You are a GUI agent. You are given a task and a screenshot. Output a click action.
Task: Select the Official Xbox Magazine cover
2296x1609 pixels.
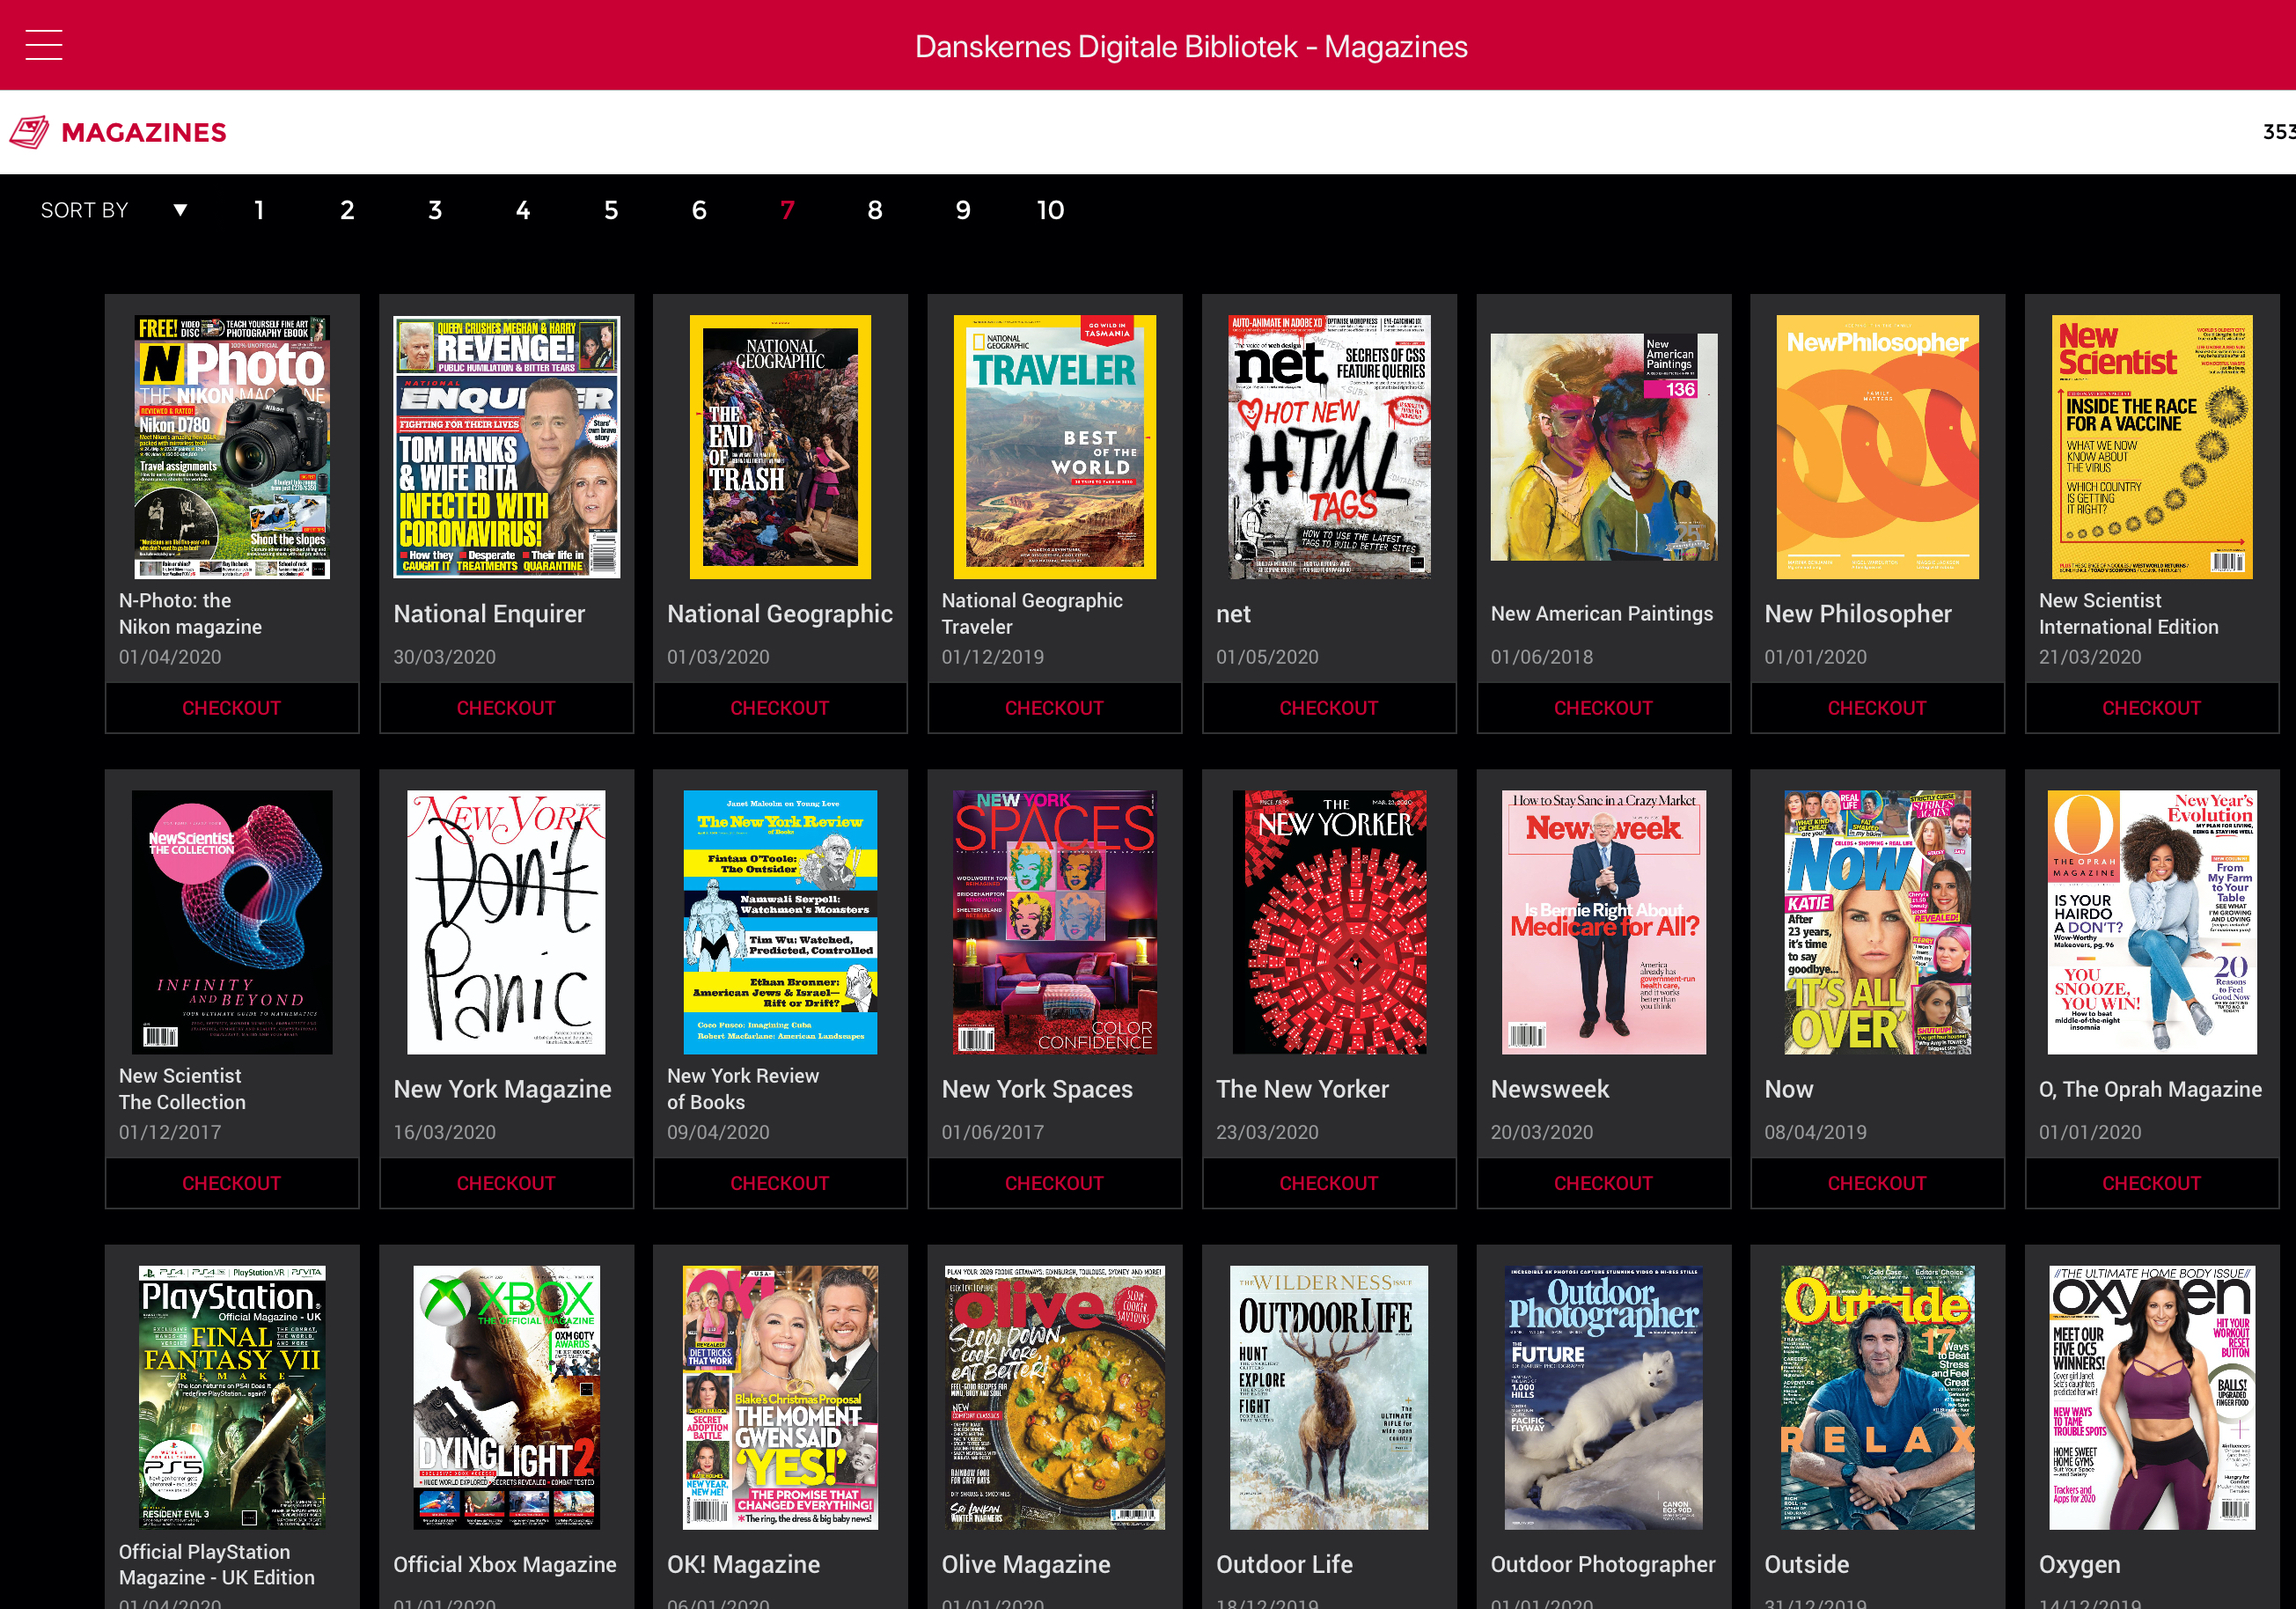[506, 1397]
